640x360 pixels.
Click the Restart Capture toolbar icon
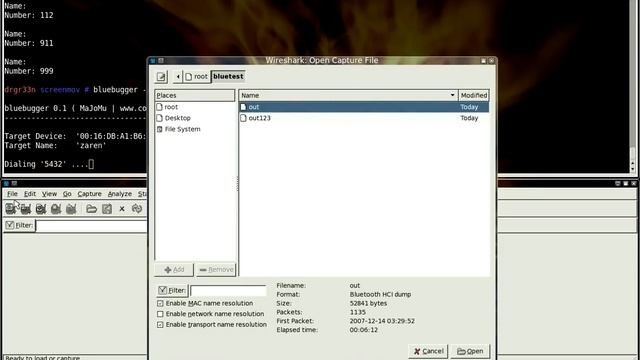[71, 209]
